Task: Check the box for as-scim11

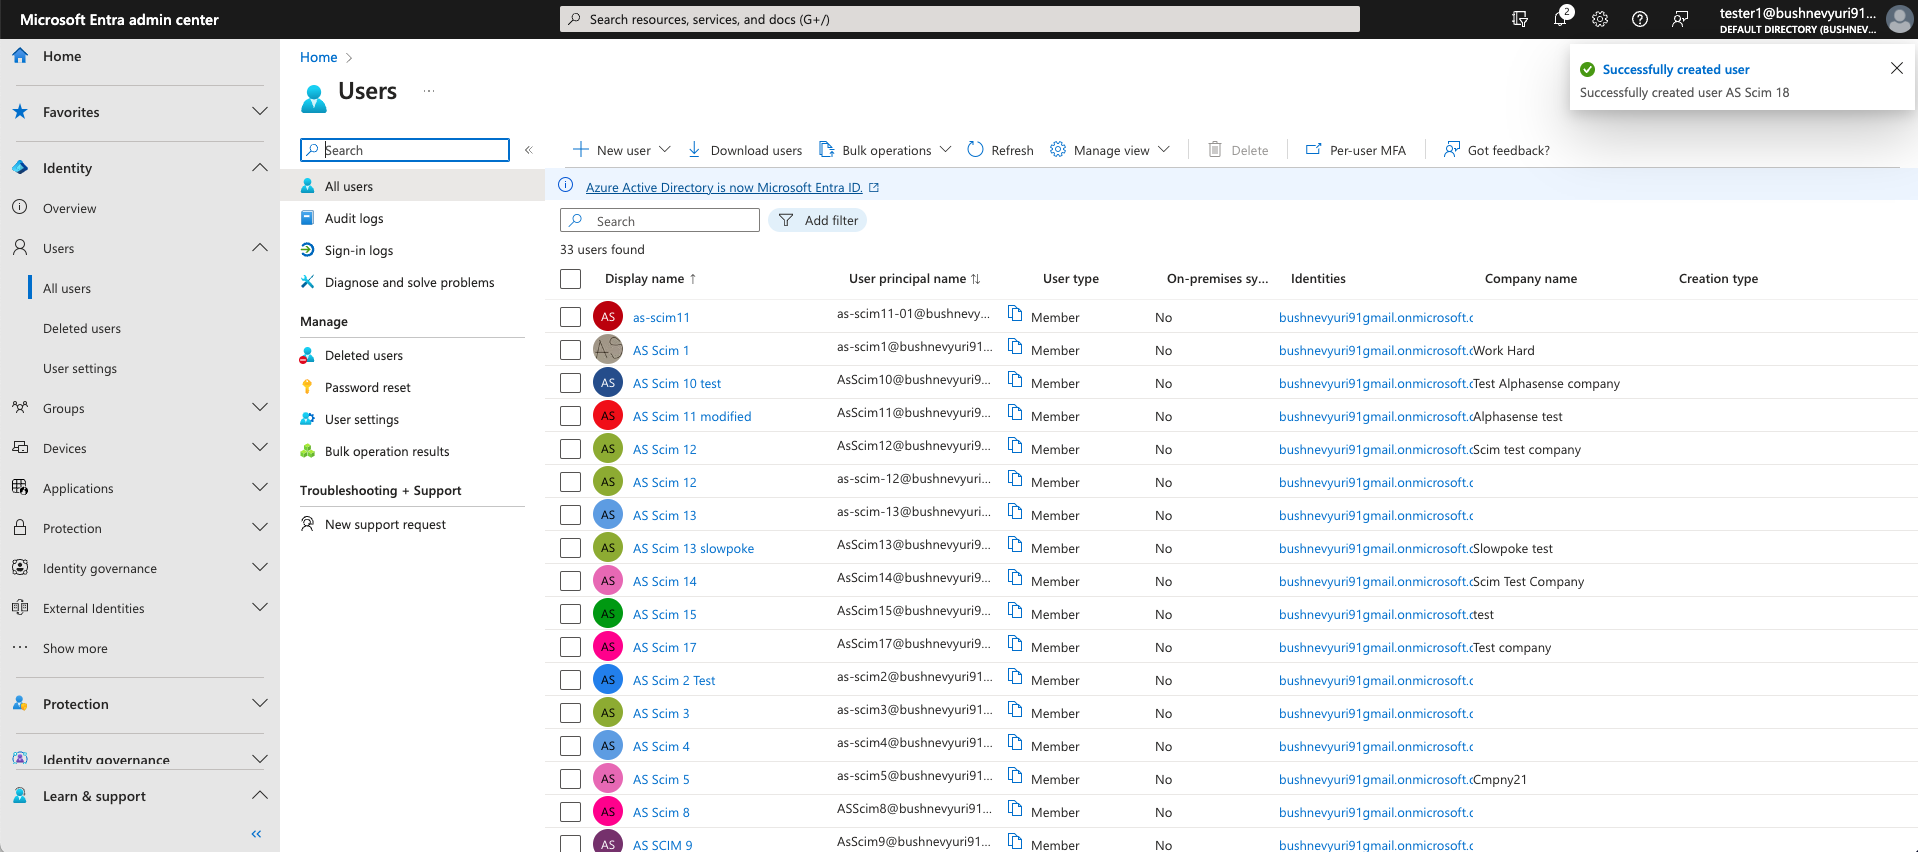Action: 571,317
